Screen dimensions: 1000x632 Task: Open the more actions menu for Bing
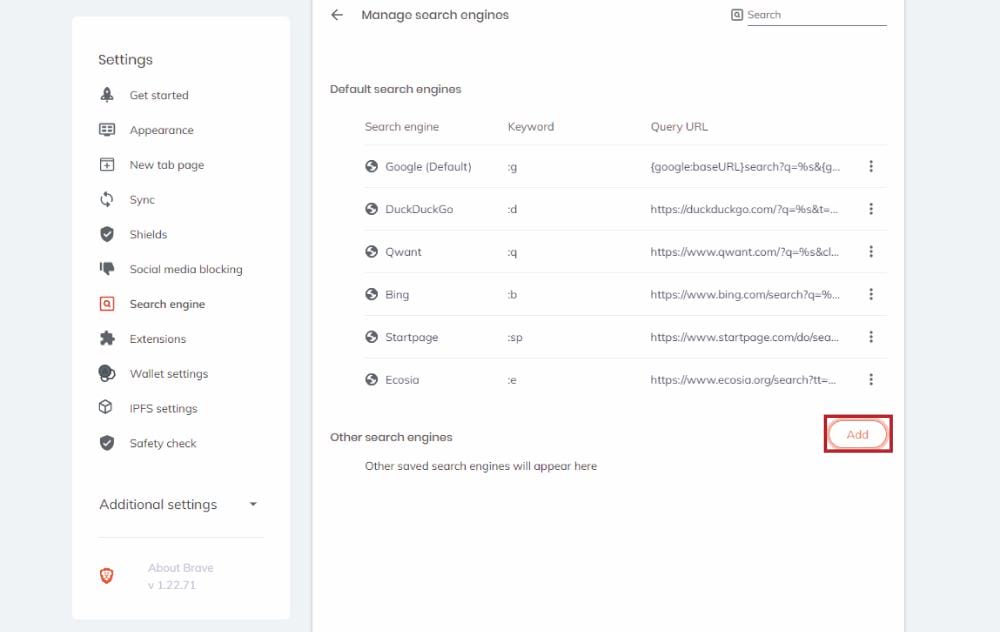871,294
